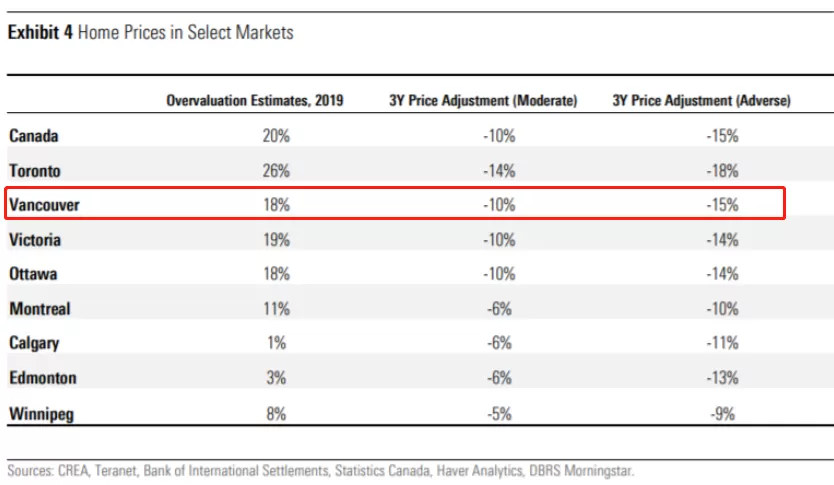Click the Canada row label
Screen dimensions: 834x485
(x=34, y=136)
